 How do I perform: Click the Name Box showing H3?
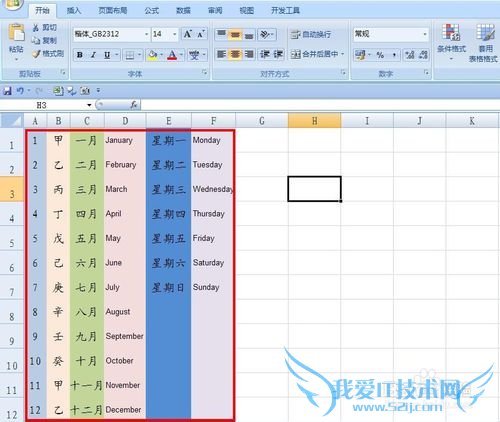tap(43, 105)
